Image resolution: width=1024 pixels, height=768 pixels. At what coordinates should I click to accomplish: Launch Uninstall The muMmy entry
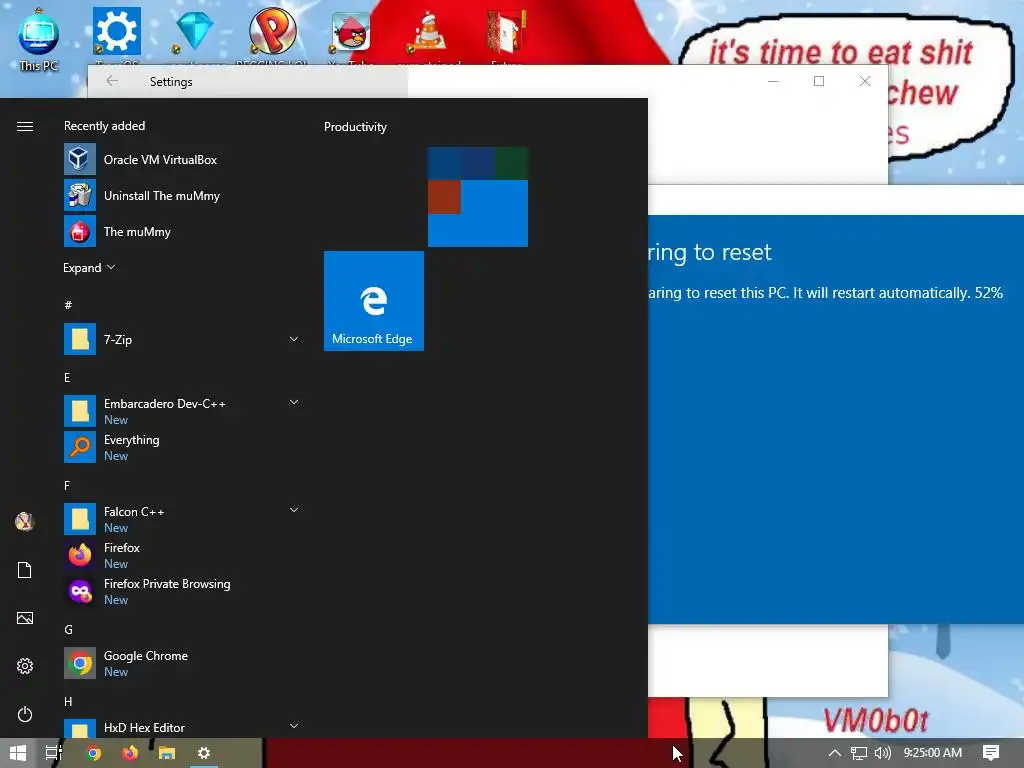click(x=182, y=195)
